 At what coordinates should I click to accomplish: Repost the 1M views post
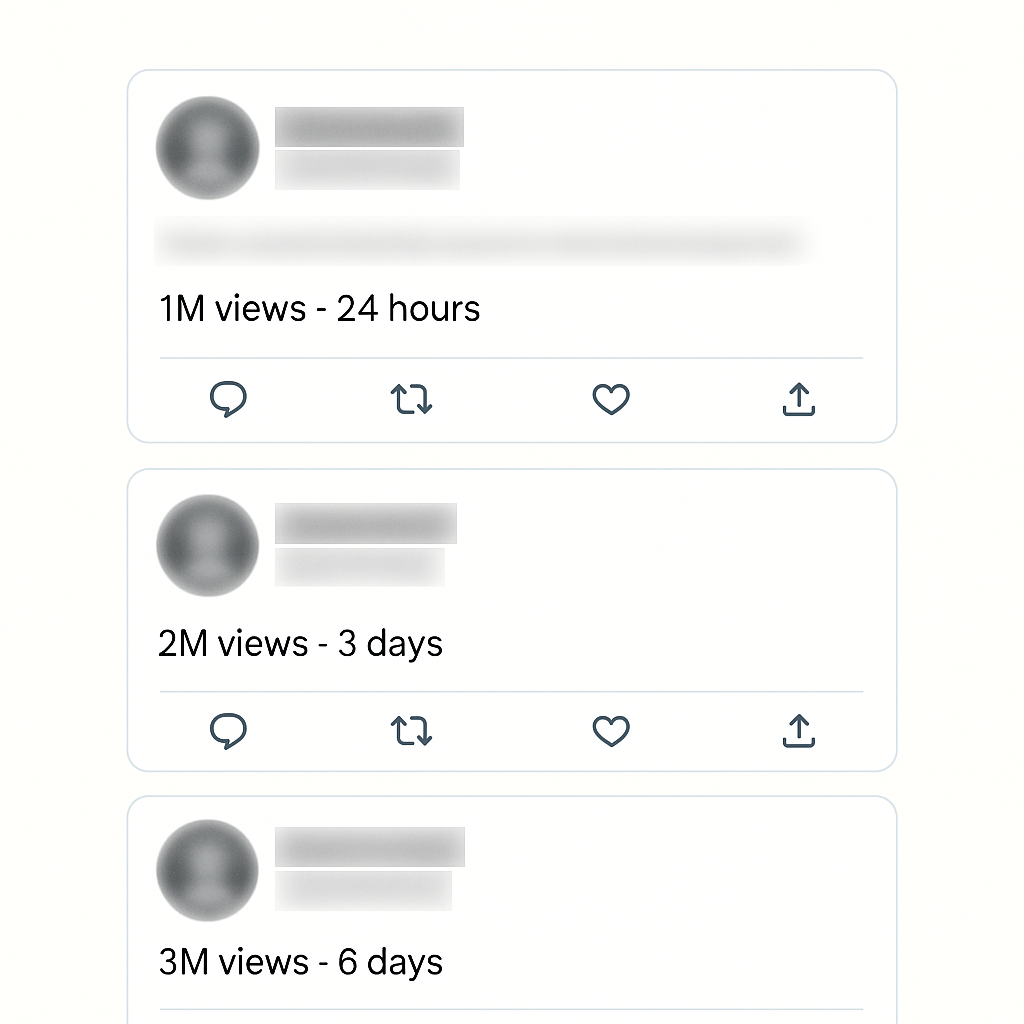pos(411,400)
